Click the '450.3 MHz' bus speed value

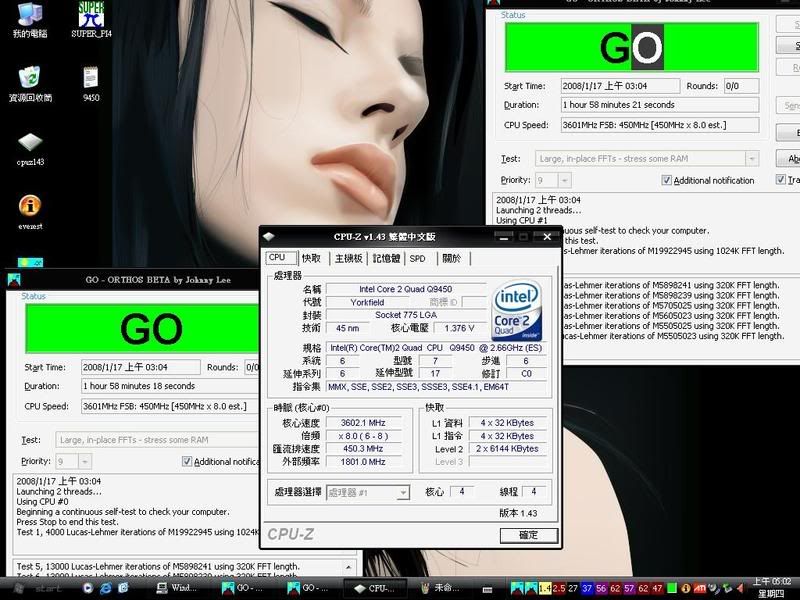[x=363, y=448]
